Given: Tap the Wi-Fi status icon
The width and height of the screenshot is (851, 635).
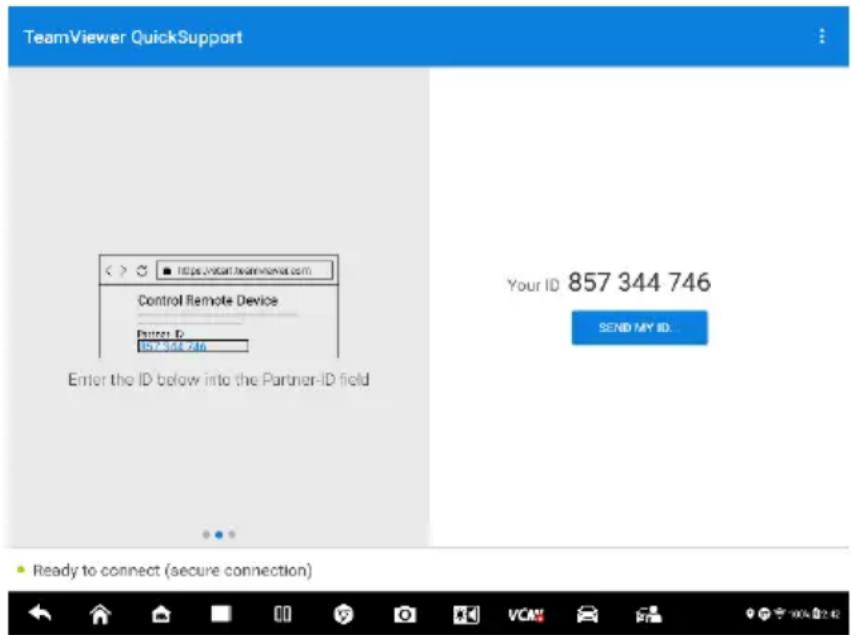Looking at the screenshot, I should (779, 613).
